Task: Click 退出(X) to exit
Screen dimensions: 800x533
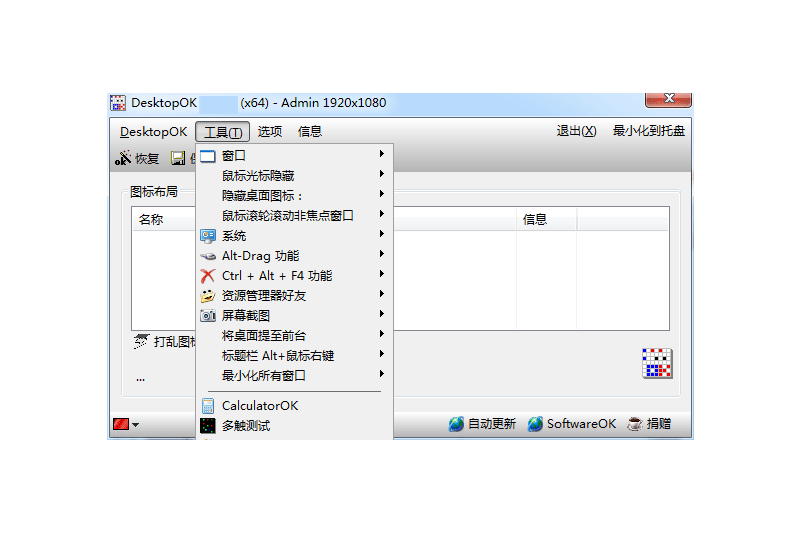Action: (x=576, y=131)
